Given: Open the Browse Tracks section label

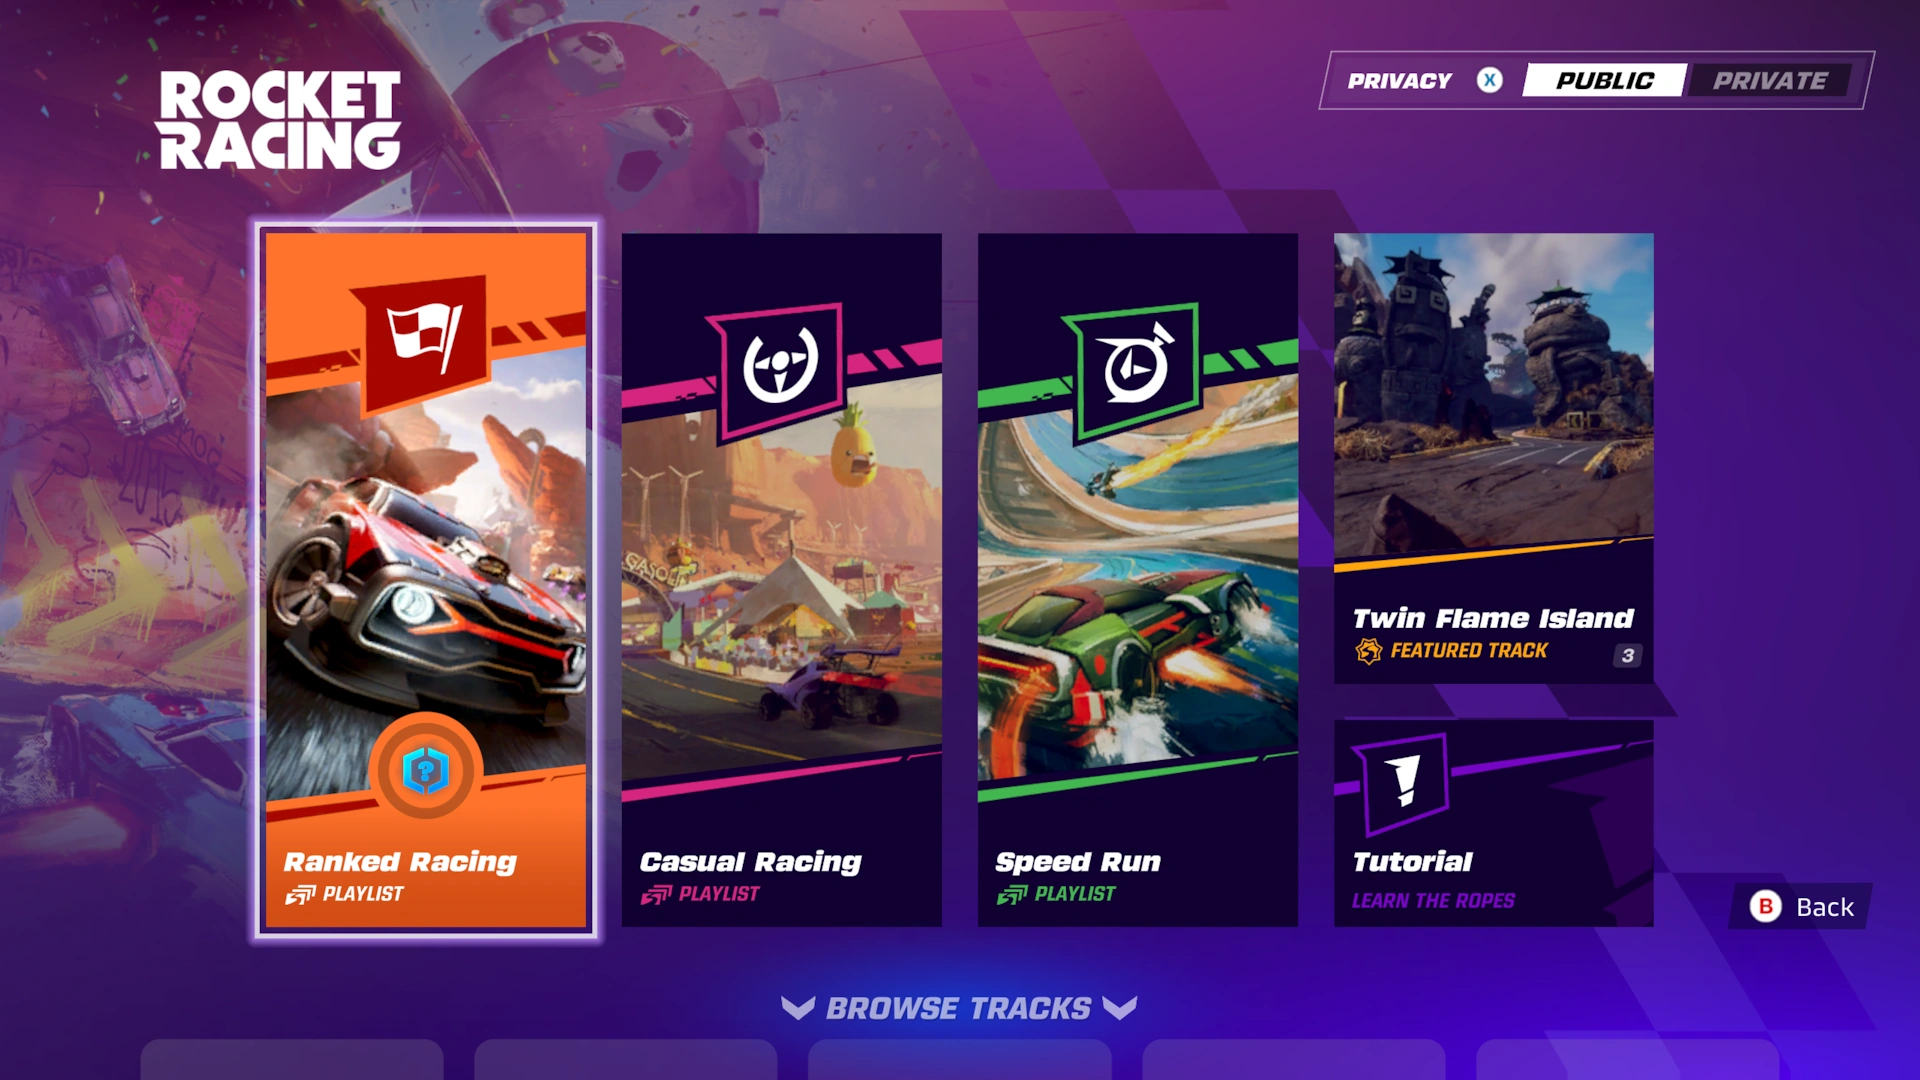Looking at the screenshot, I should pos(958,1008).
